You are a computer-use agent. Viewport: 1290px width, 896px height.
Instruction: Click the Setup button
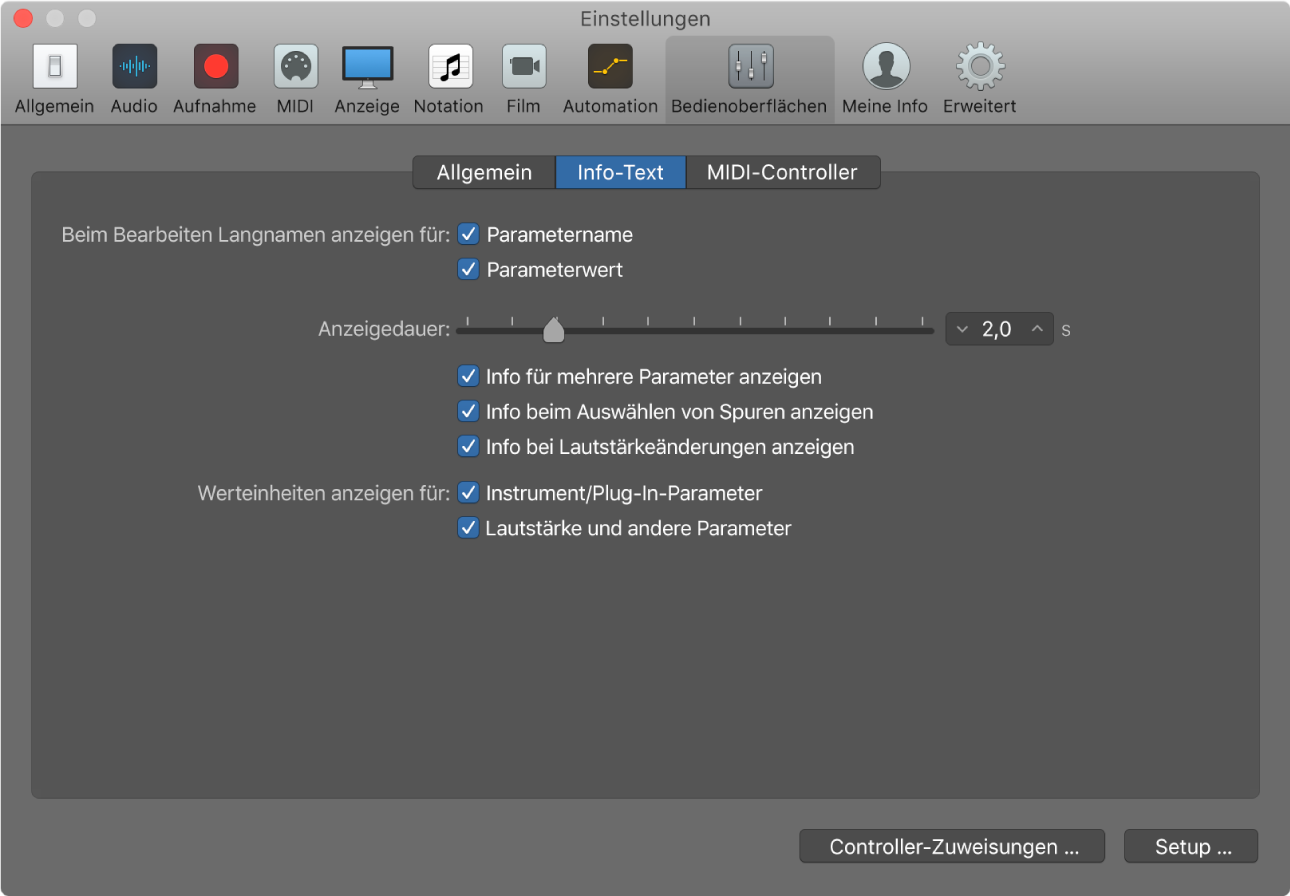1190,846
